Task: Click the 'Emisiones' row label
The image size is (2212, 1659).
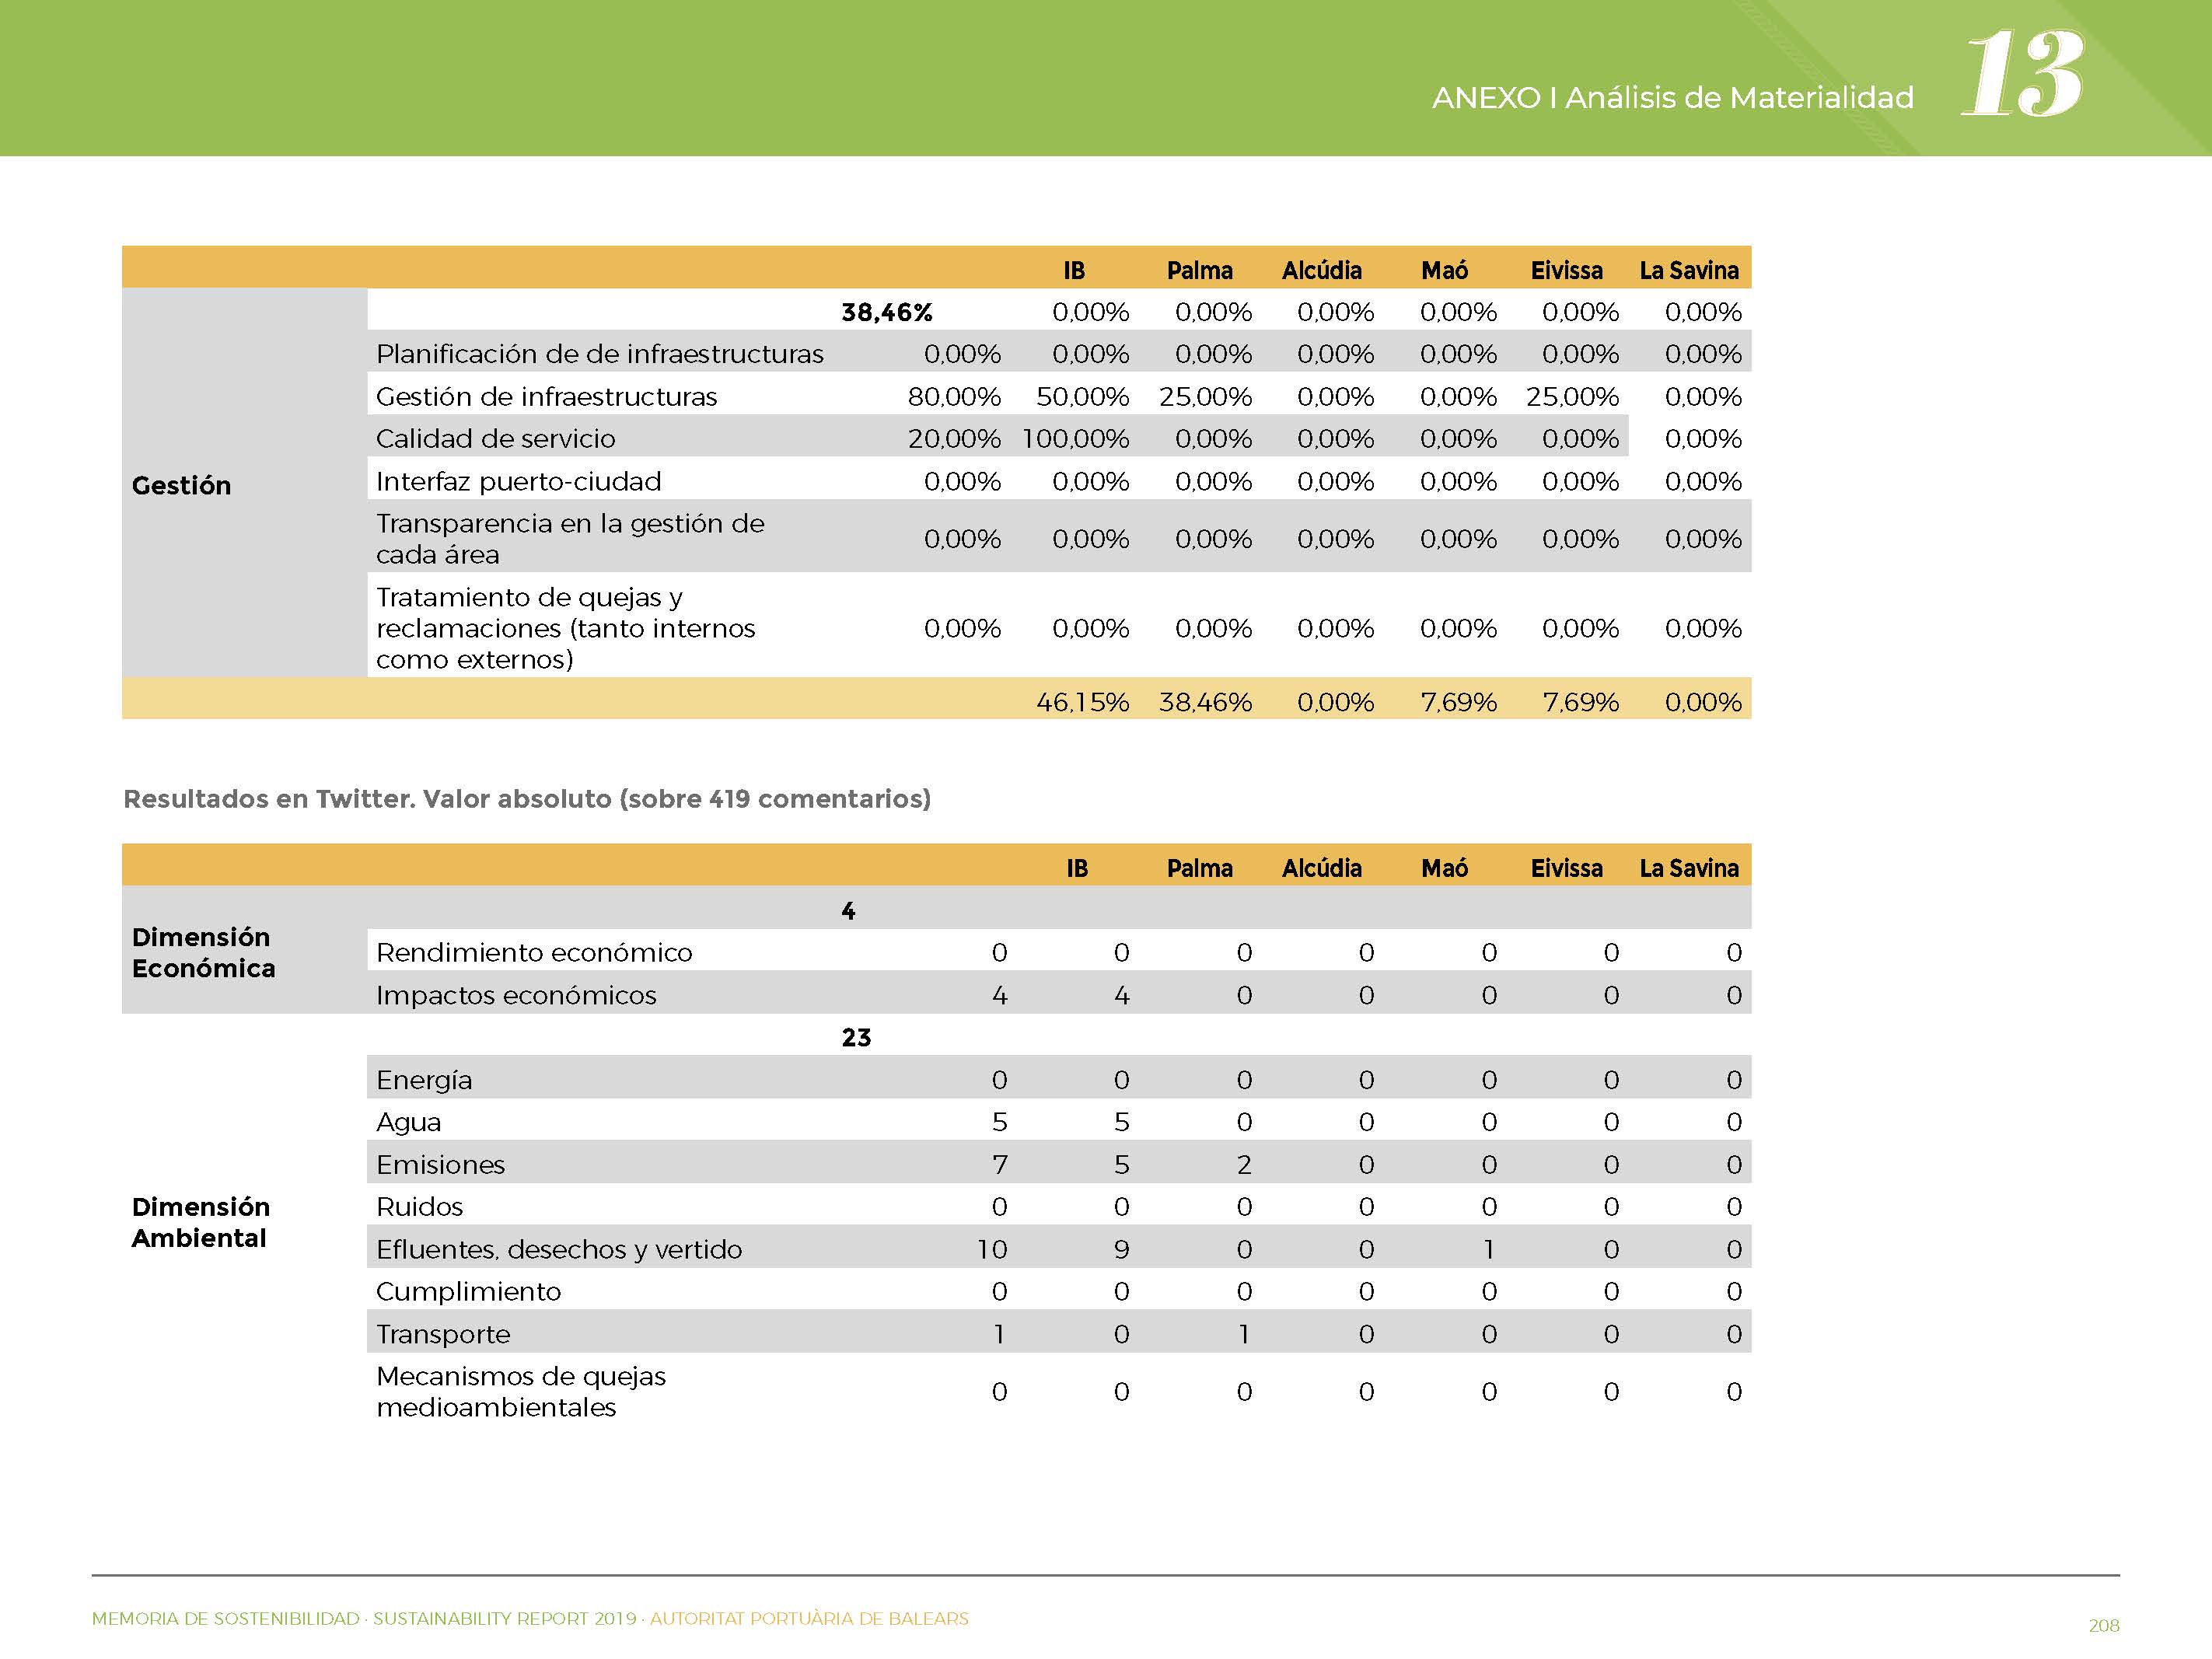Action: click(x=440, y=1165)
